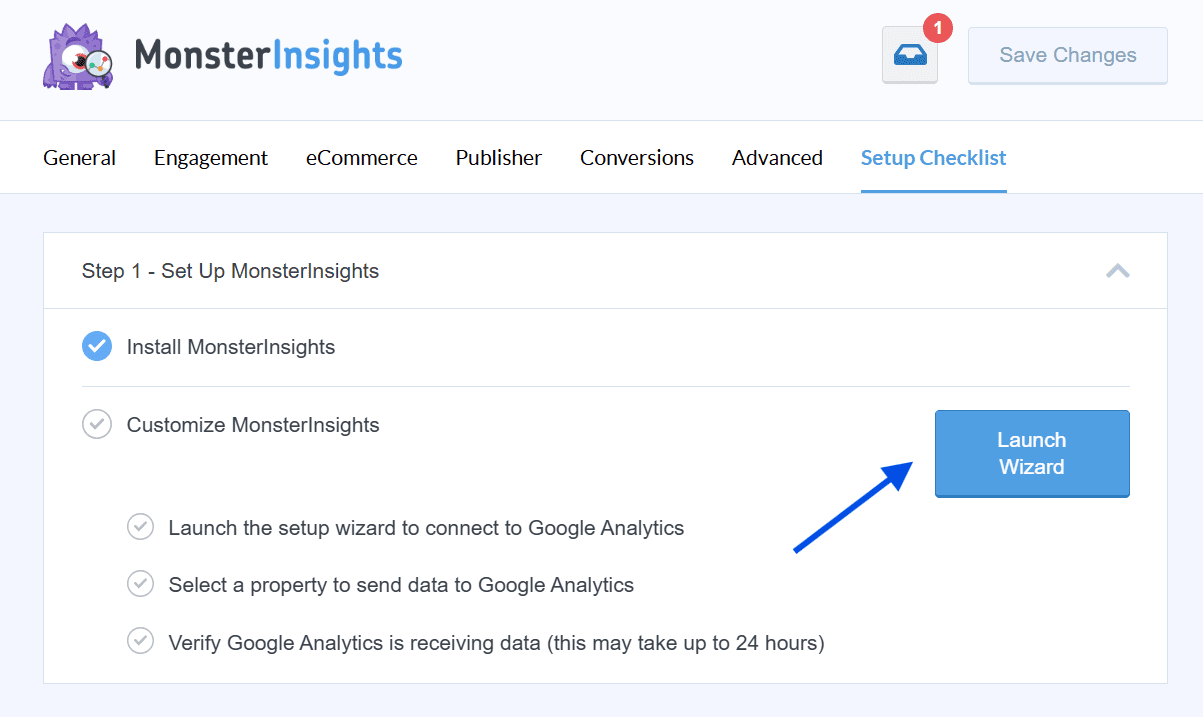
Task: Toggle the Install MonsterInsights completion status
Action: pos(97,346)
